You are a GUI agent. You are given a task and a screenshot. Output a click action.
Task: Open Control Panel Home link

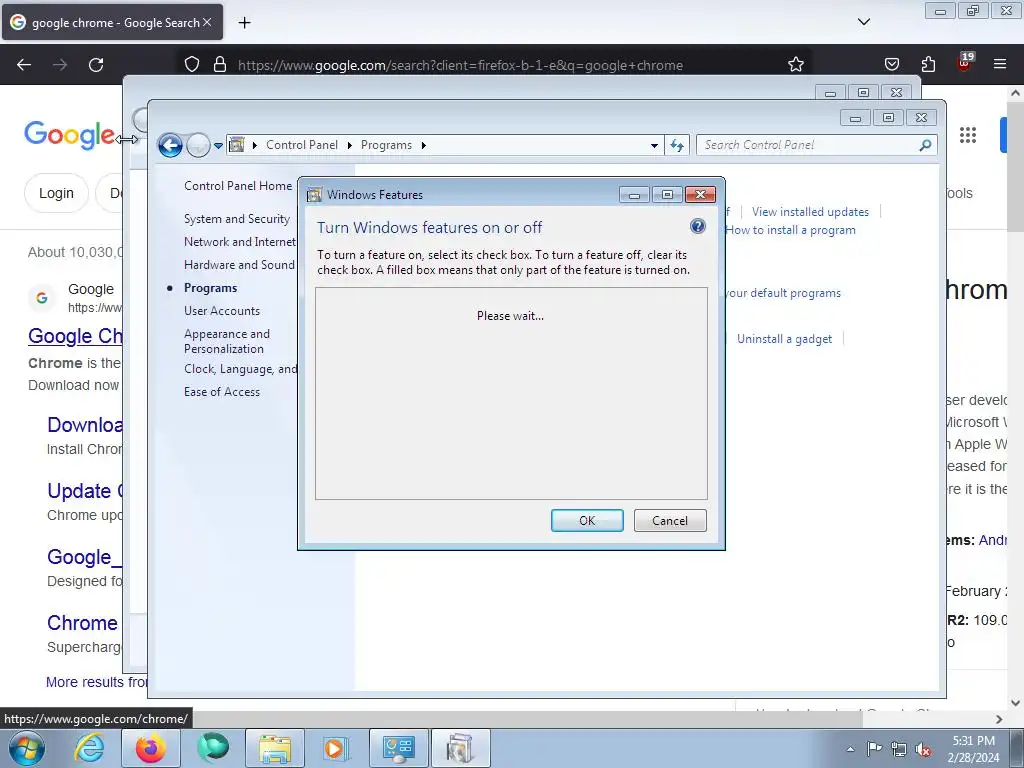[238, 185]
